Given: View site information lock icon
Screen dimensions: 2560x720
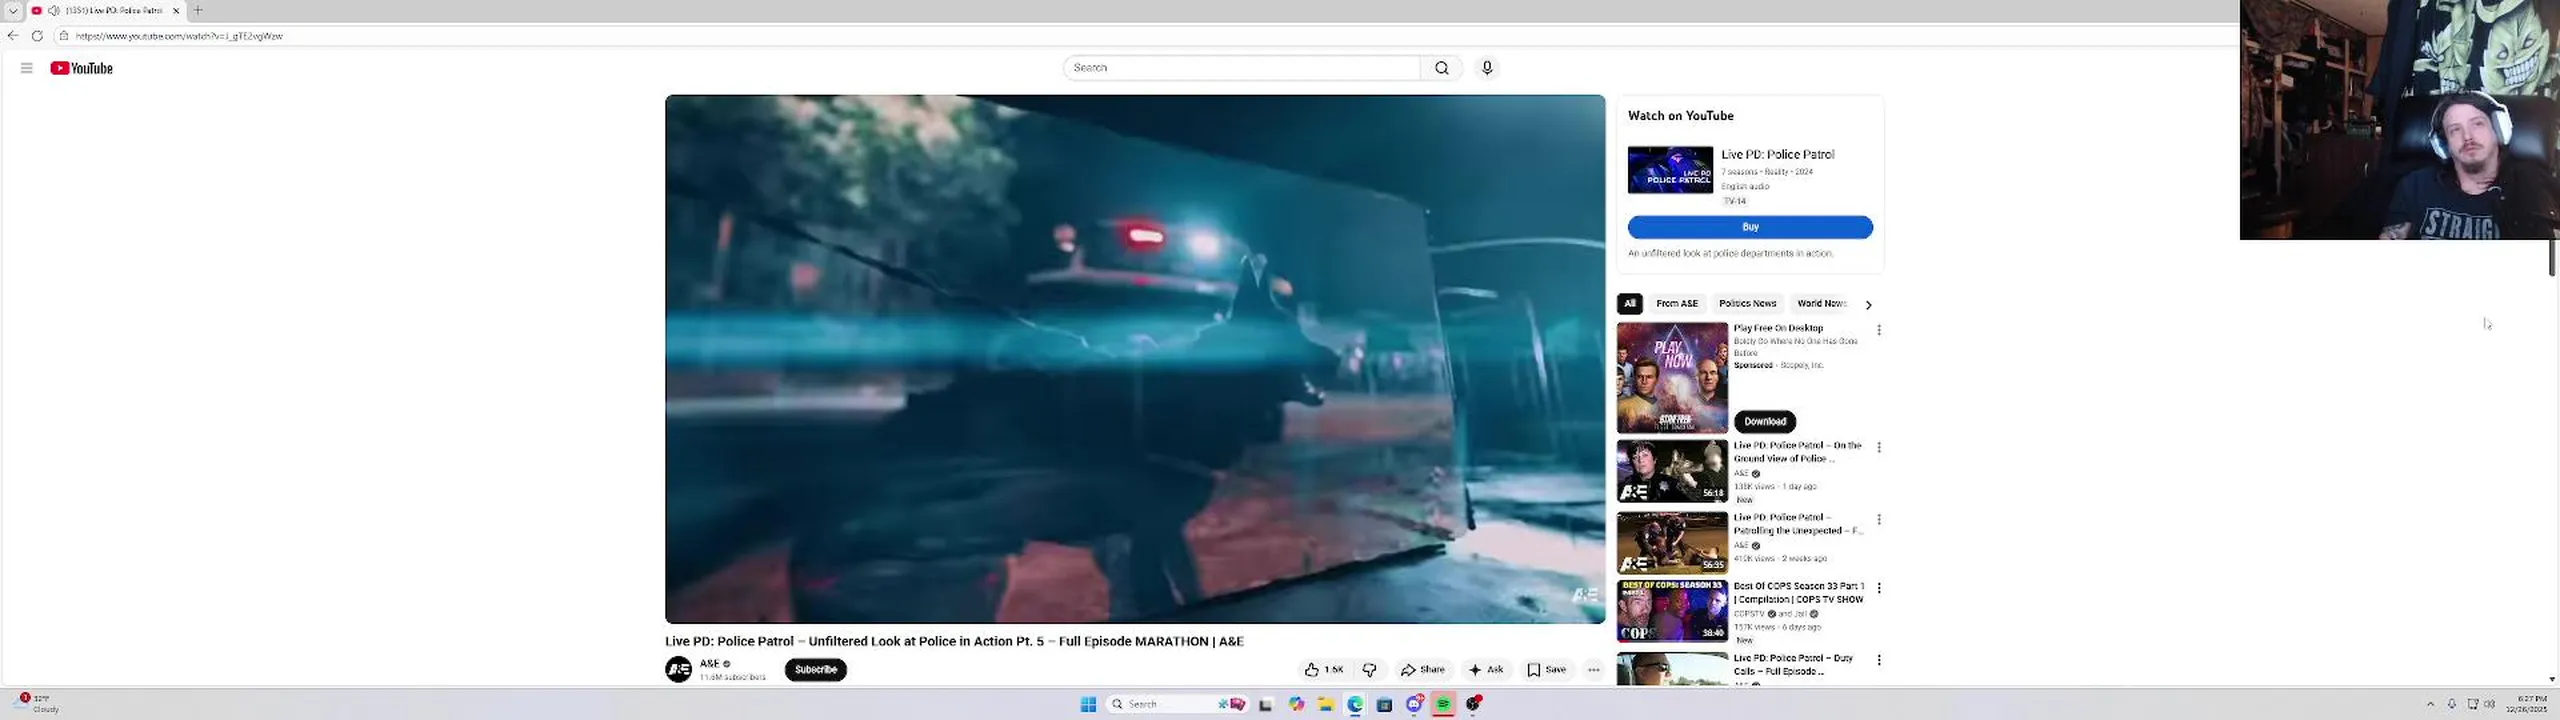Looking at the screenshot, I should coord(63,36).
